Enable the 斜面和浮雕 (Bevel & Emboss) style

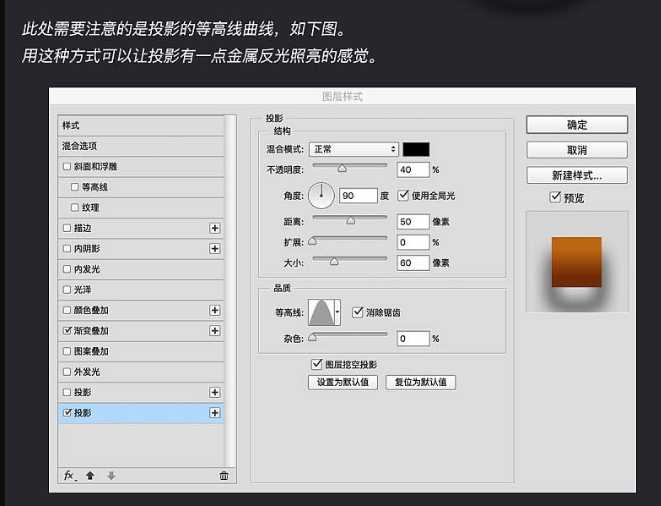coord(67,166)
